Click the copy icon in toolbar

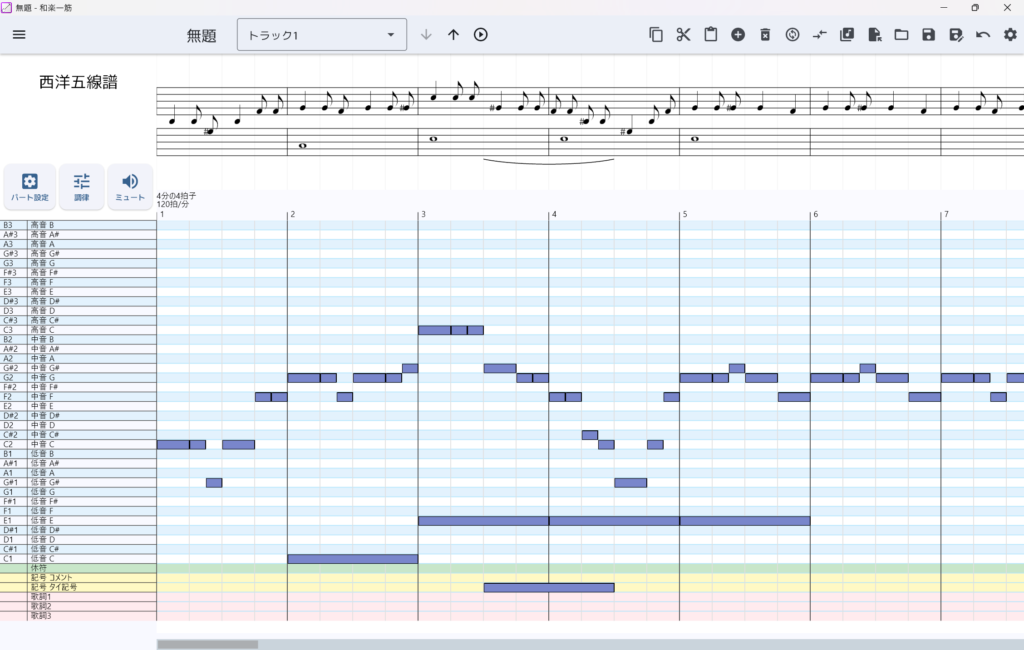tap(656, 35)
